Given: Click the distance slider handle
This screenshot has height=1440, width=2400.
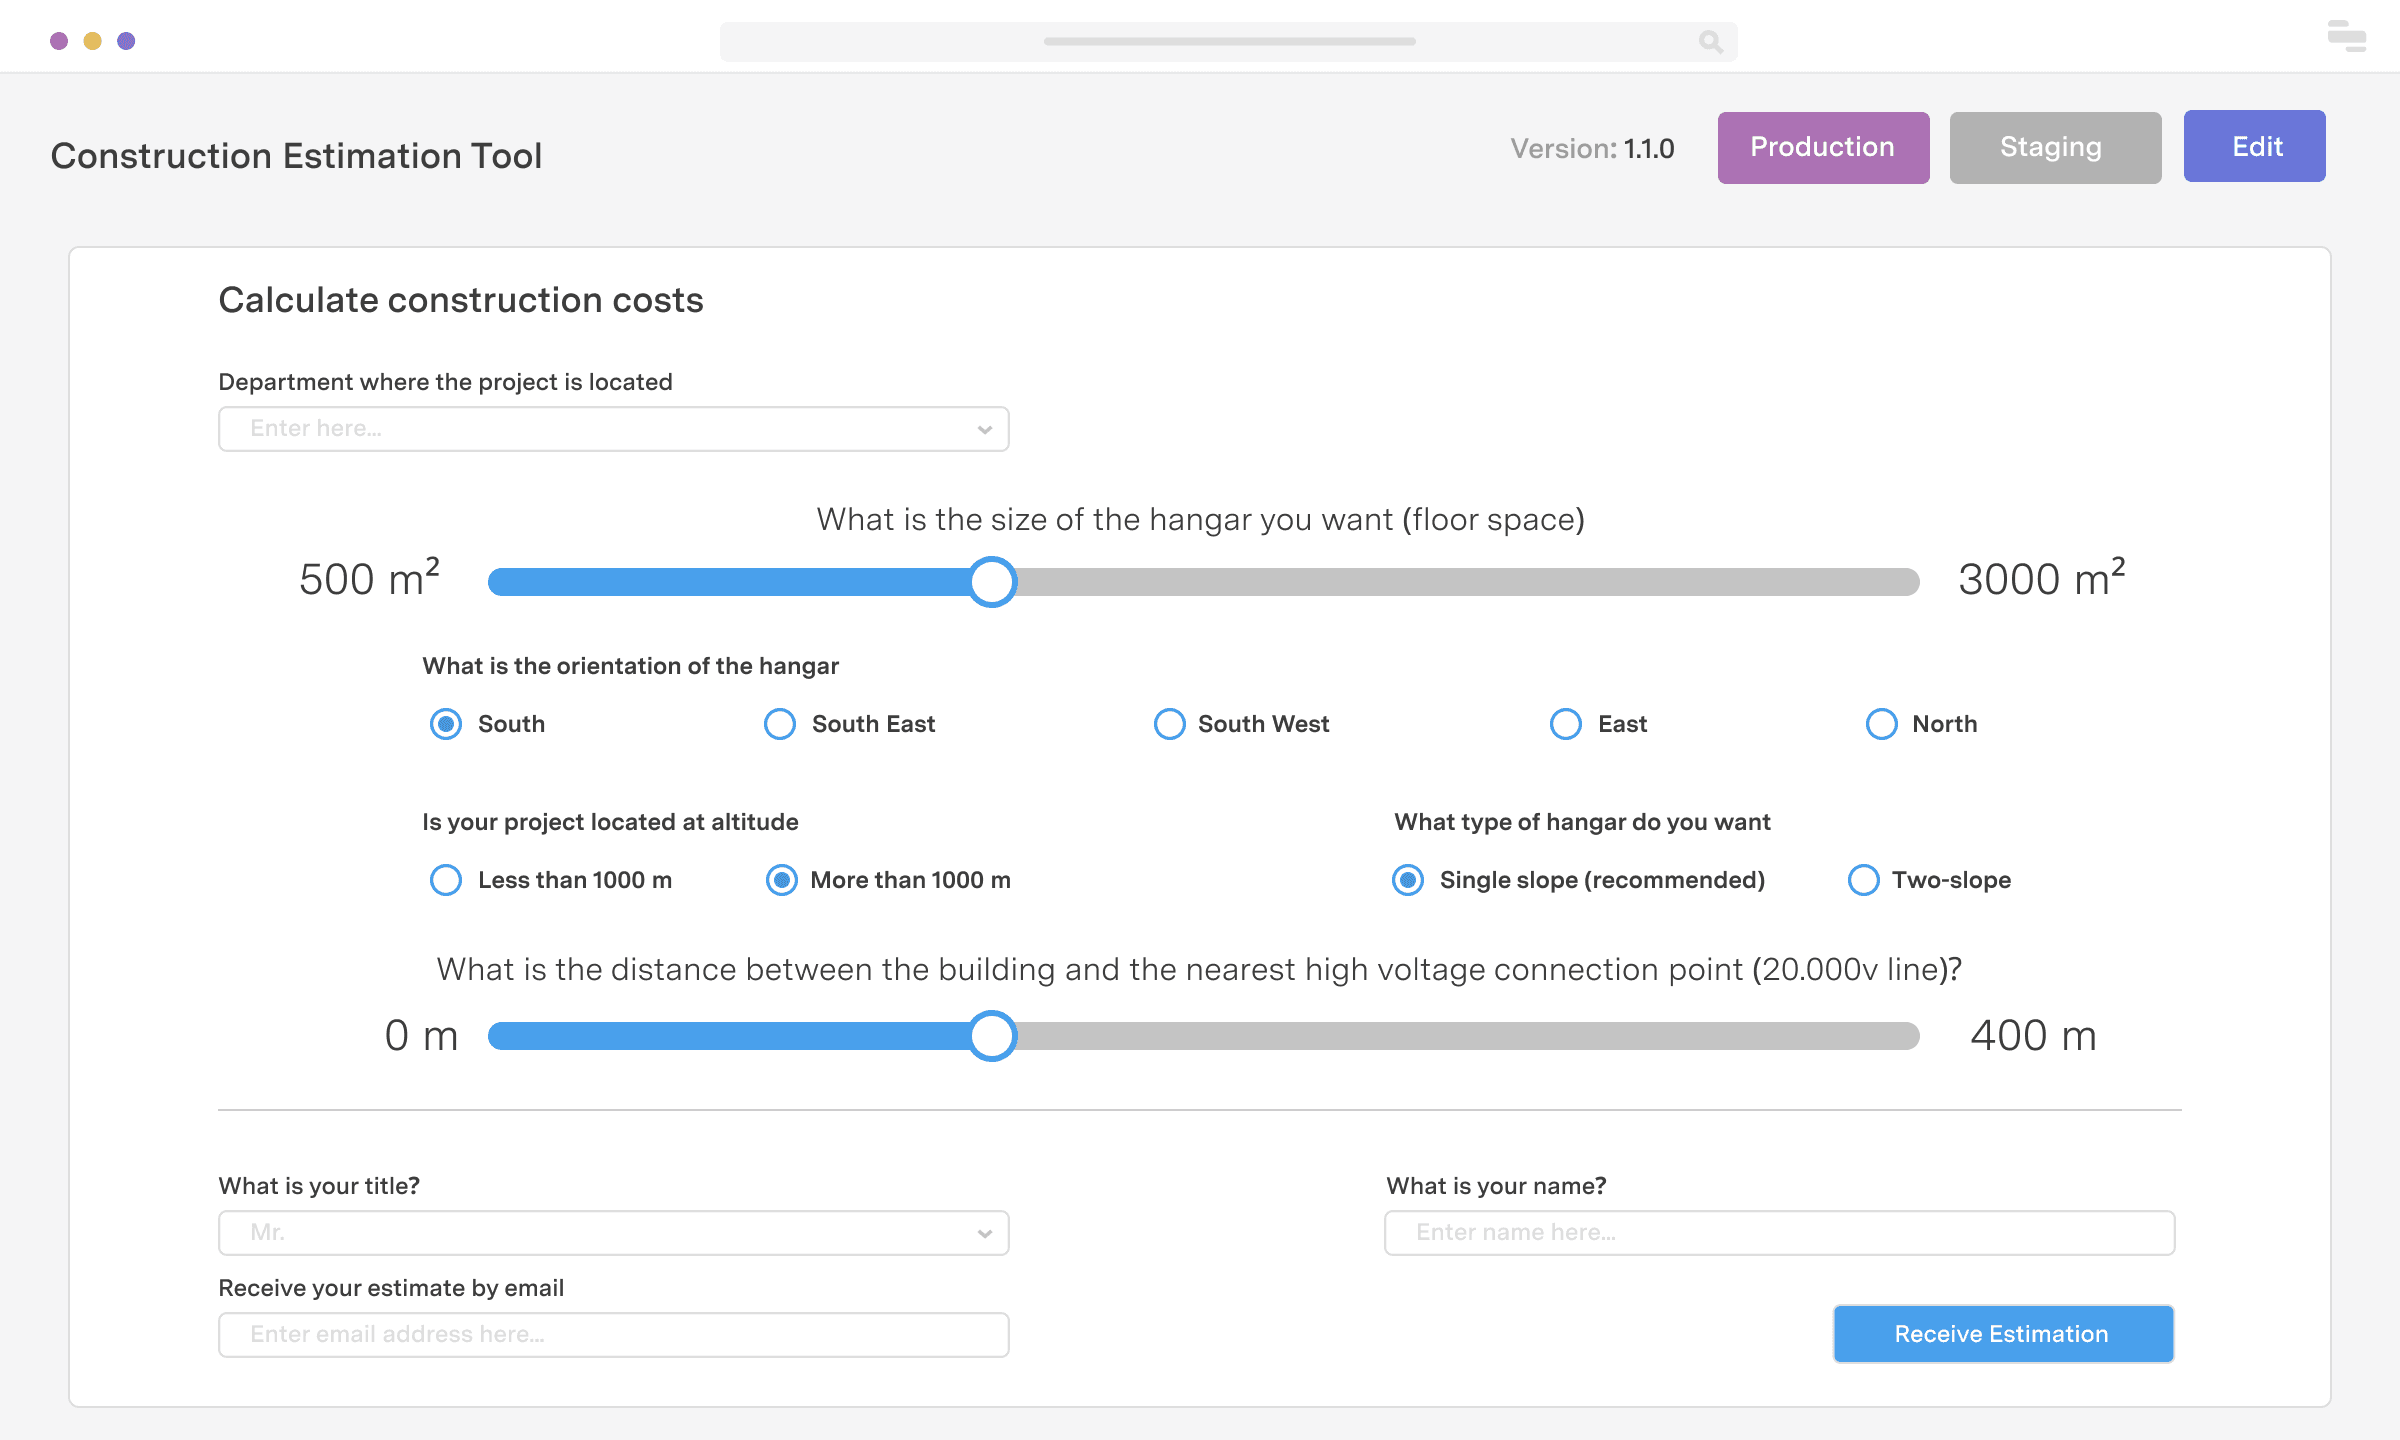Looking at the screenshot, I should click(x=992, y=1037).
